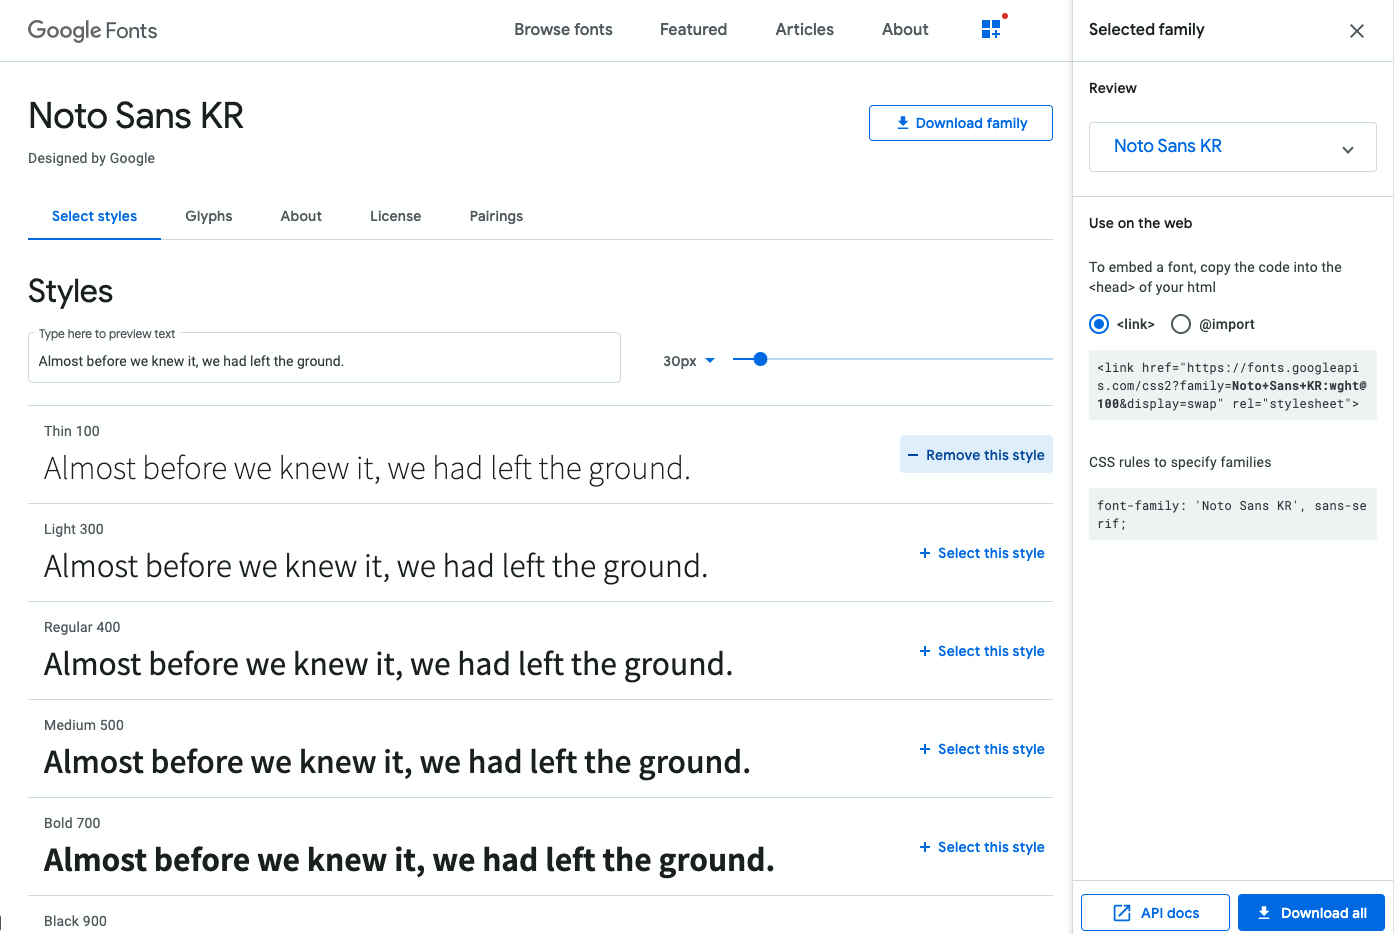Open Browse fonts in top navigation
This screenshot has height=934, width=1394.
[x=563, y=30]
